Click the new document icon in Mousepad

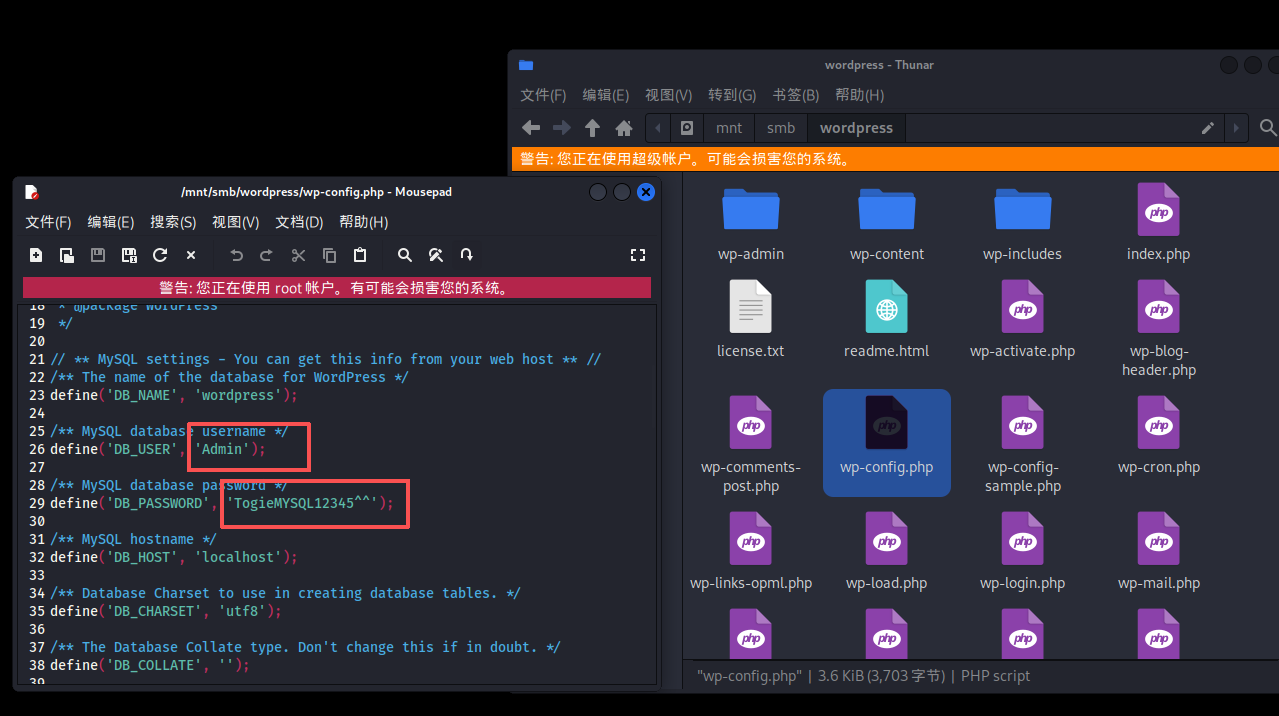36,255
